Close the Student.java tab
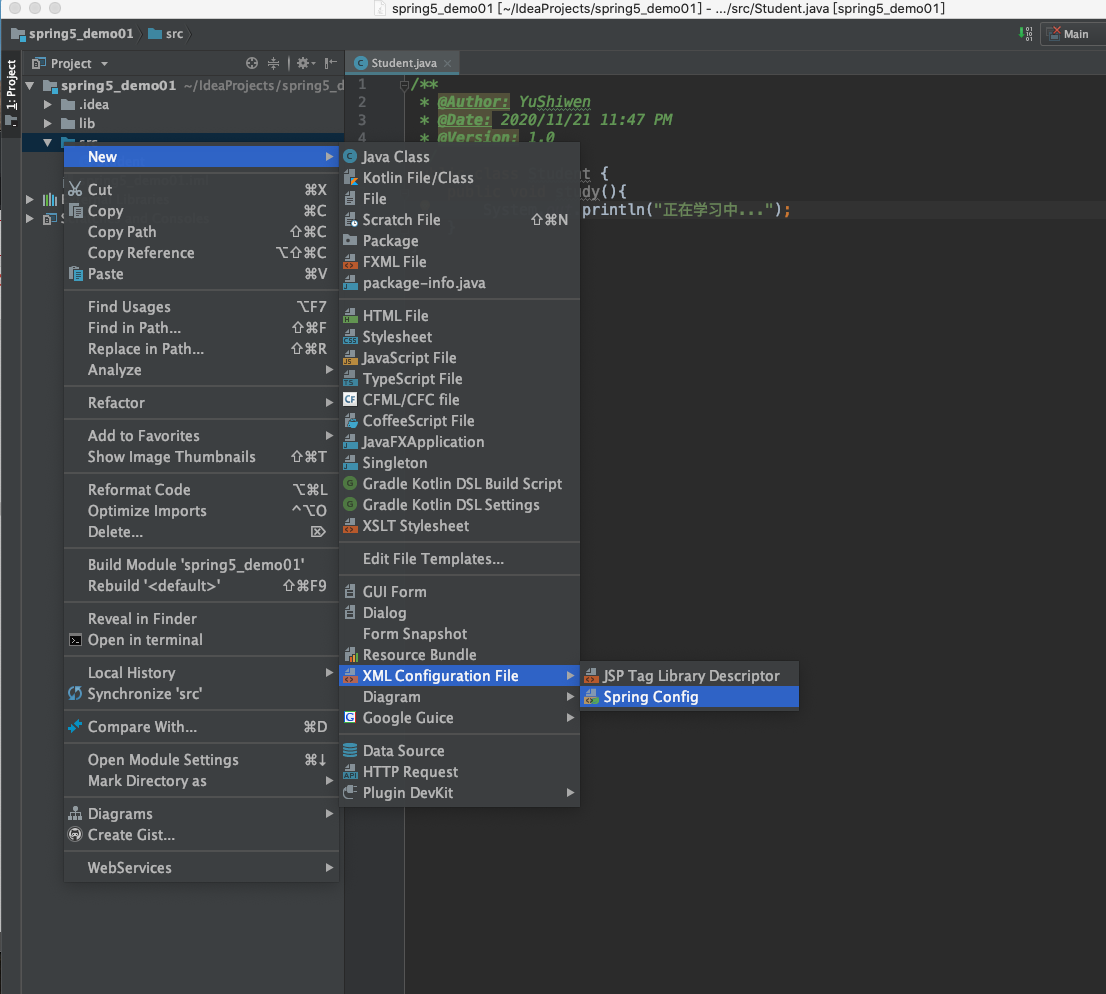The width and height of the screenshot is (1106, 994). tap(447, 63)
